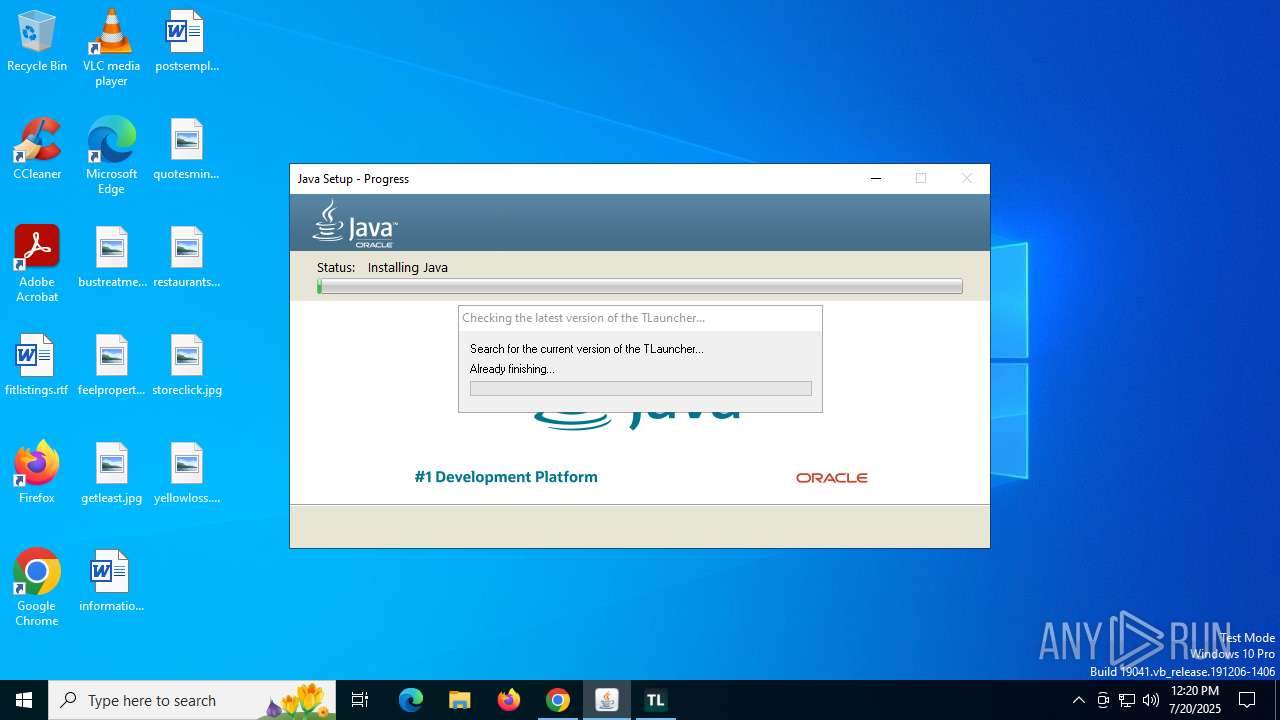Open Firefox from the taskbar

pyautogui.click(x=509, y=700)
